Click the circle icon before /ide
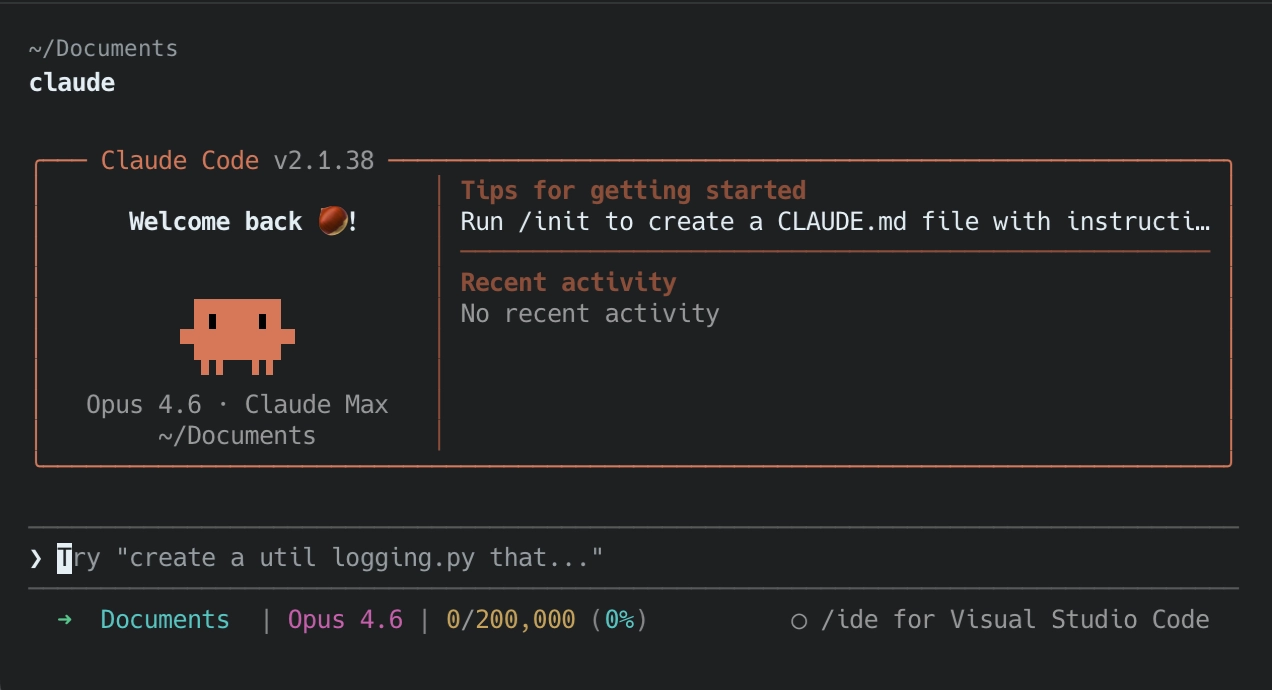 click(x=798, y=621)
